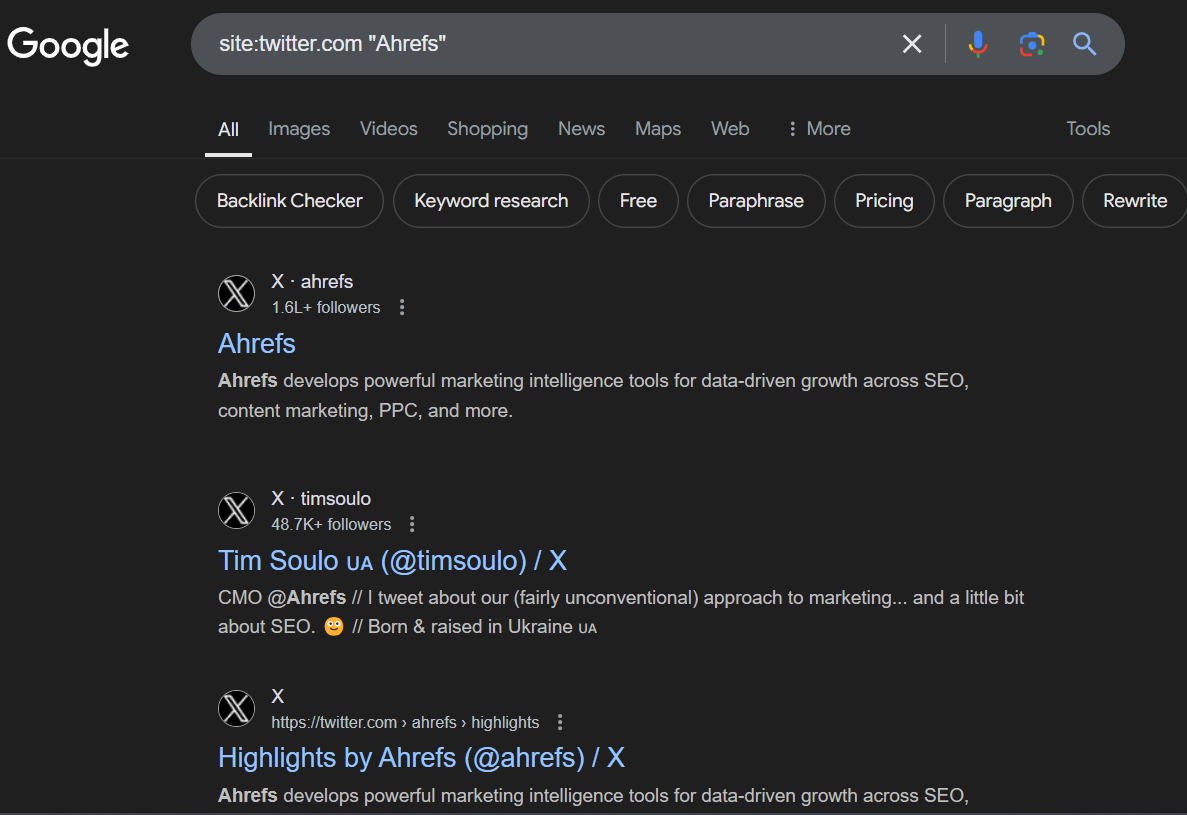Apply the Rewrite filter chip
The height and width of the screenshot is (815, 1187).
(x=1134, y=201)
